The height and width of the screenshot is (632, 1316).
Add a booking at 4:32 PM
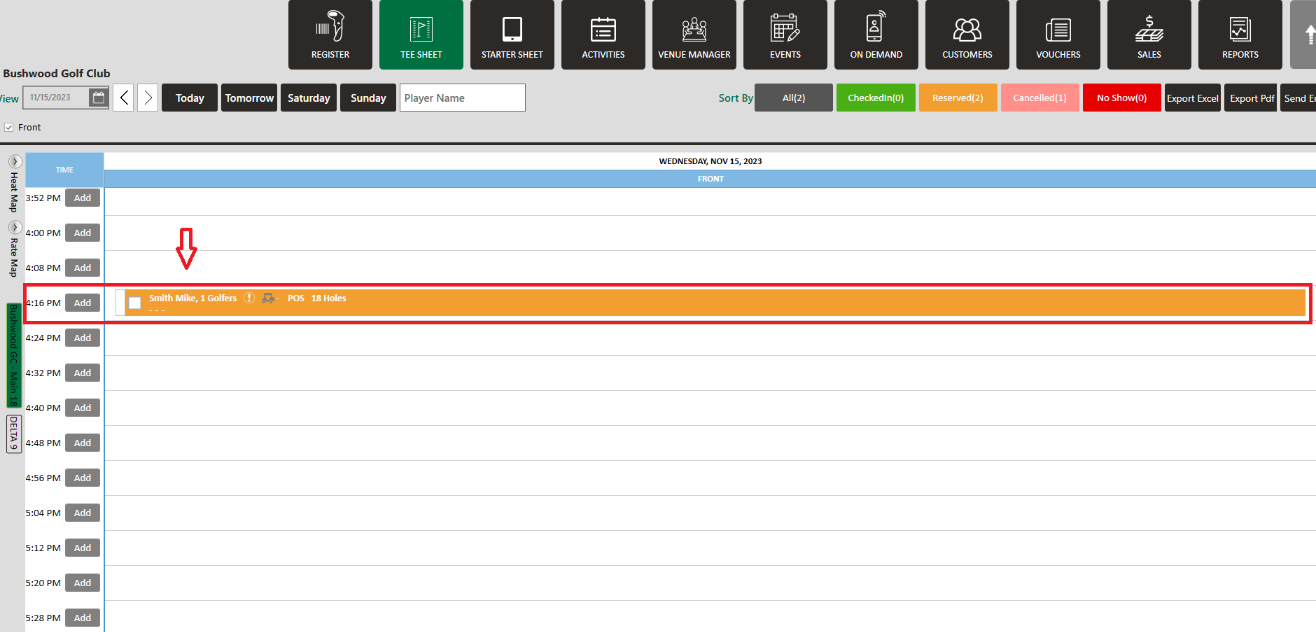[82, 373]
